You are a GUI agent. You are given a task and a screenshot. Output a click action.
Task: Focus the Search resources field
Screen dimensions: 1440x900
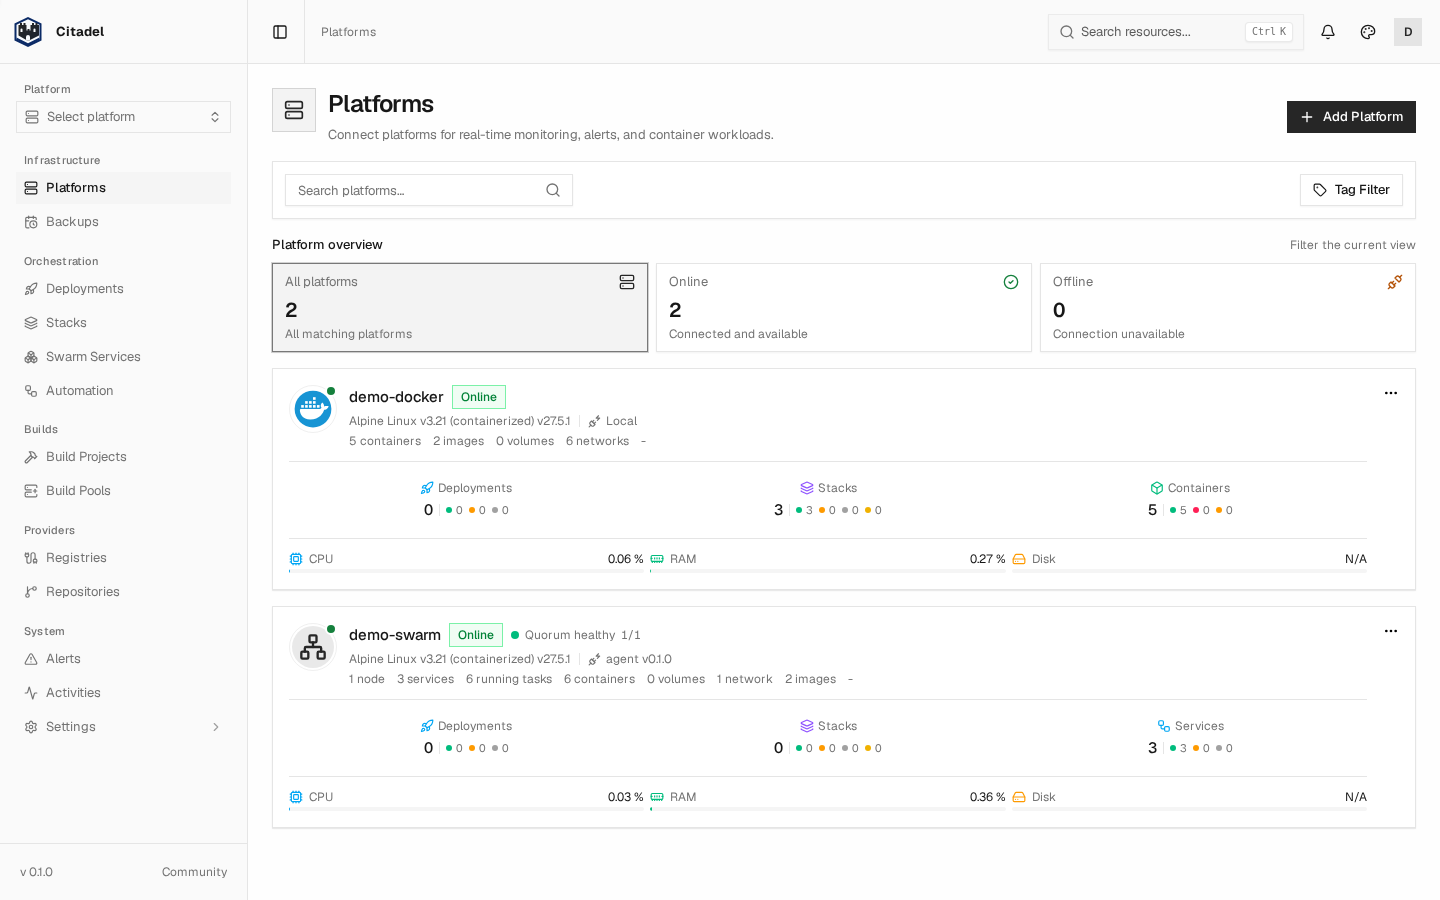(1176, 32)
